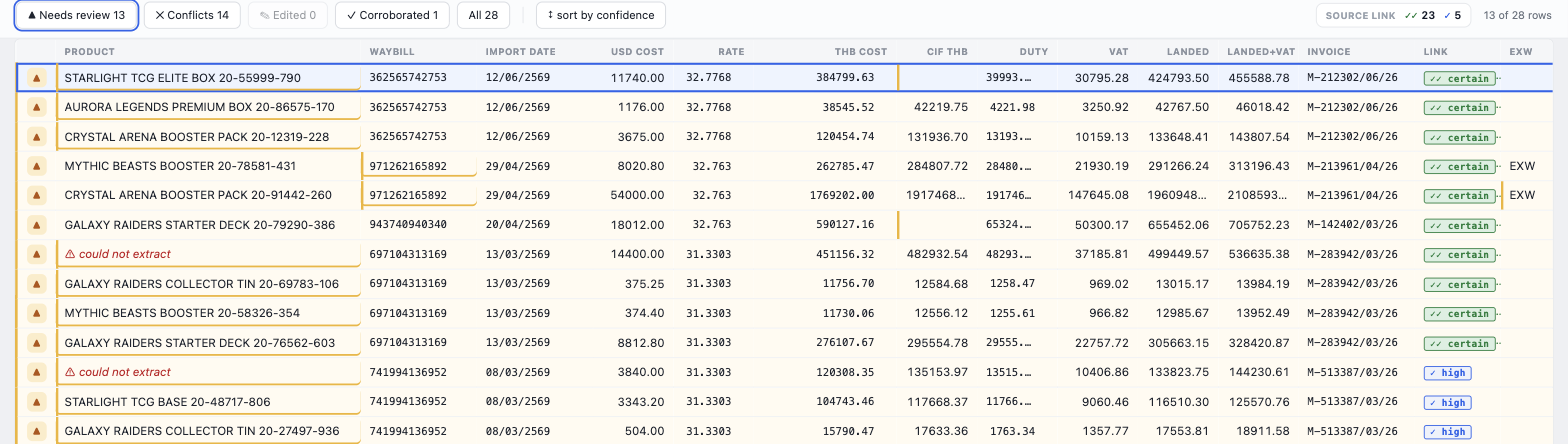Viewport: 1568px width, 444px height.
Task: Select waybill 971262165892 in MYTHIC BEASTS BOOSTER row
Action: [x=419, y=166]
